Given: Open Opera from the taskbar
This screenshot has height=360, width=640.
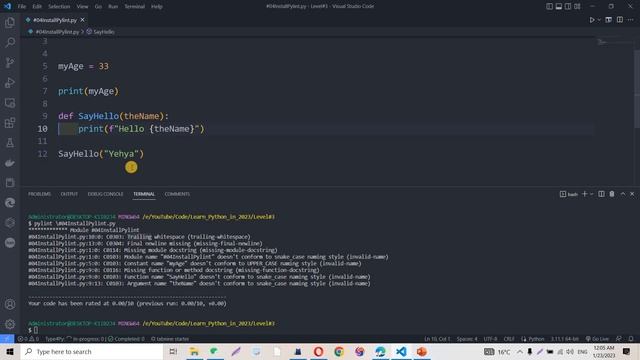Looking at the screenshot, I should point(318,351).
